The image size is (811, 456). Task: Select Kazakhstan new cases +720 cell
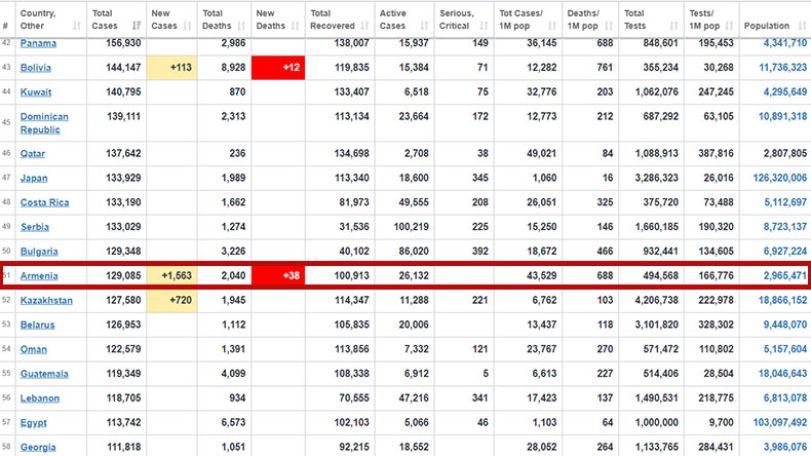(172, 300)
